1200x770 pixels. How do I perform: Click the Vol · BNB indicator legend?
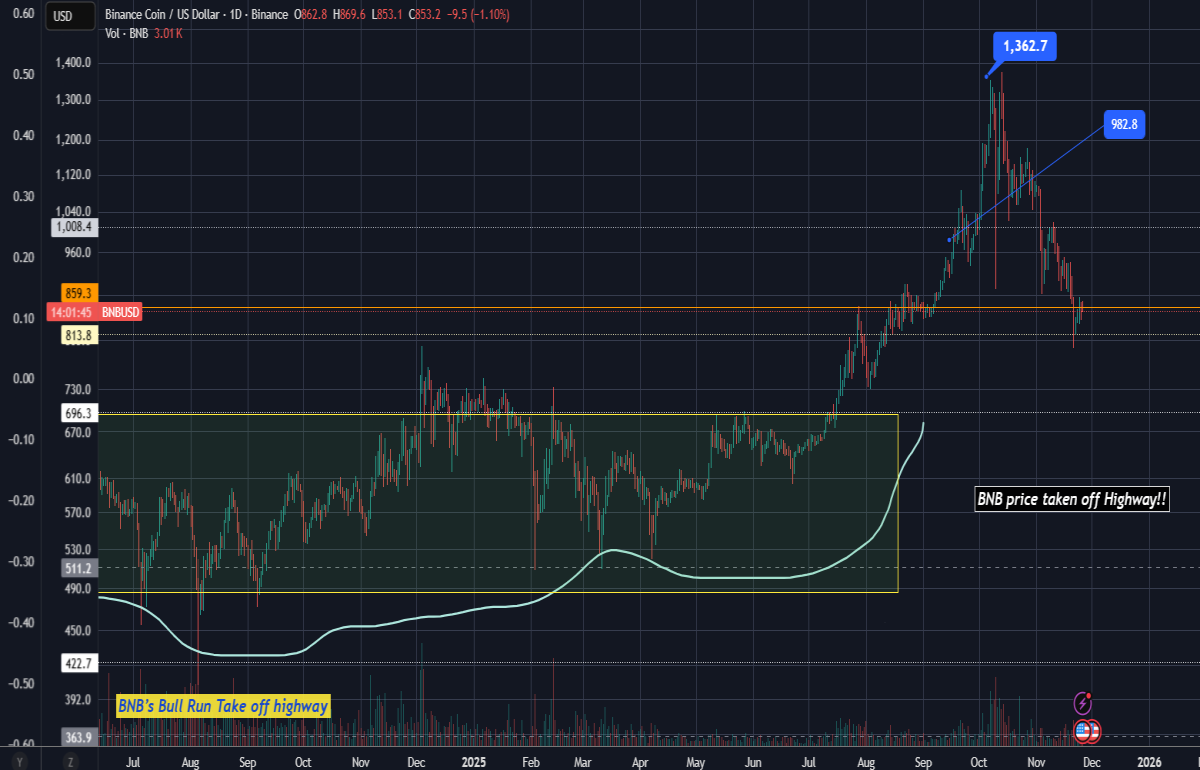click(126, 33)
